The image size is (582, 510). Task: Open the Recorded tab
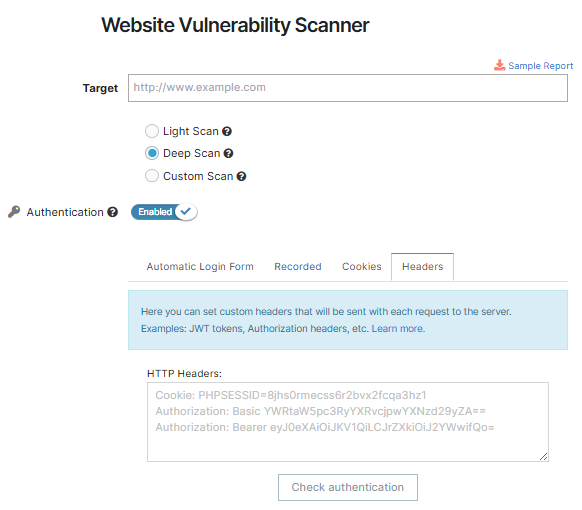(298, 267)
